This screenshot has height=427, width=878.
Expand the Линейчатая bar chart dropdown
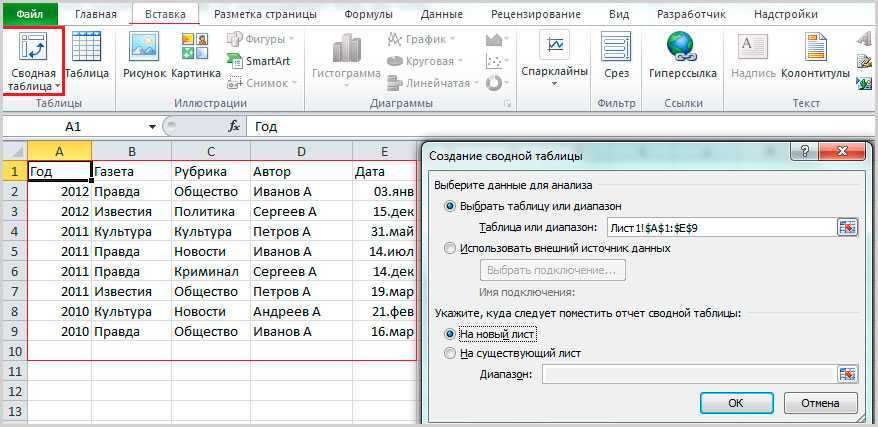pyautogui.click(x=476, y=83)
